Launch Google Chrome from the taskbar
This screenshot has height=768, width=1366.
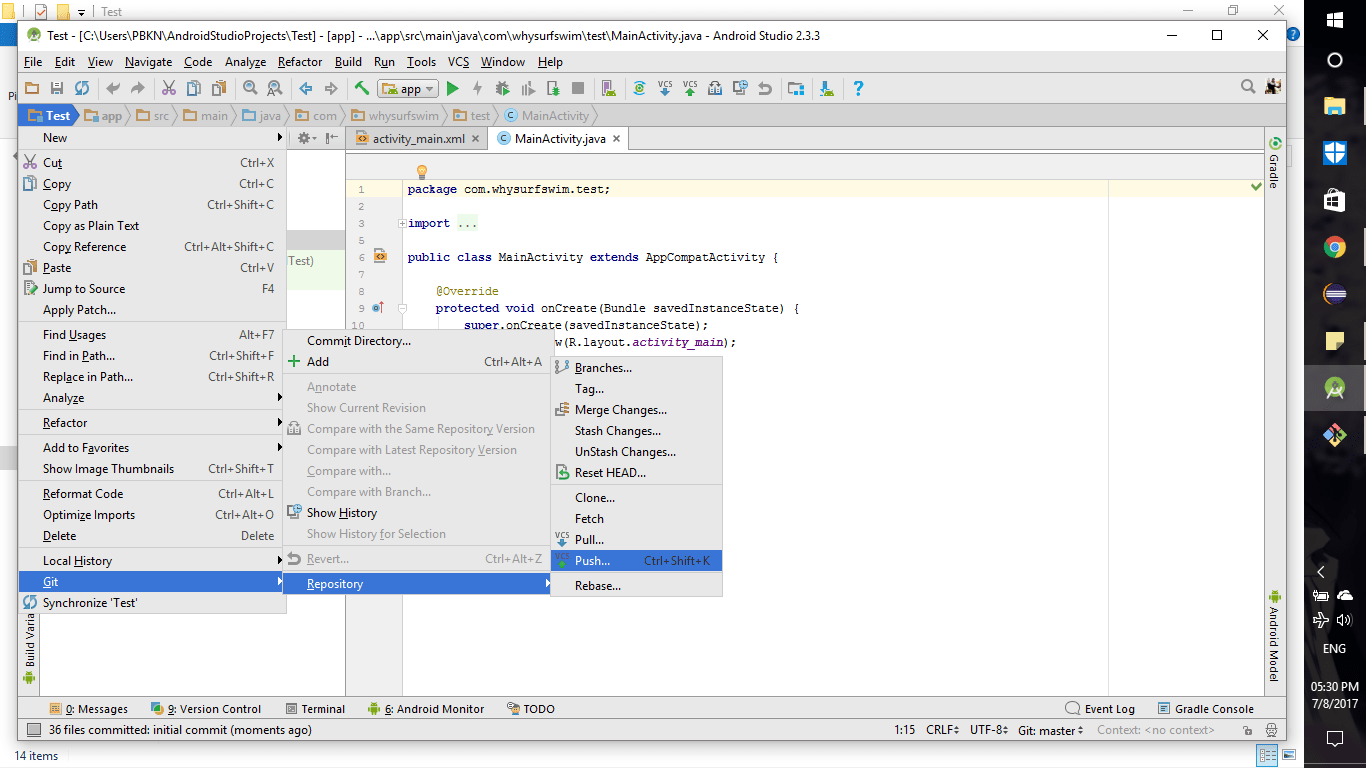[1334, 247]
